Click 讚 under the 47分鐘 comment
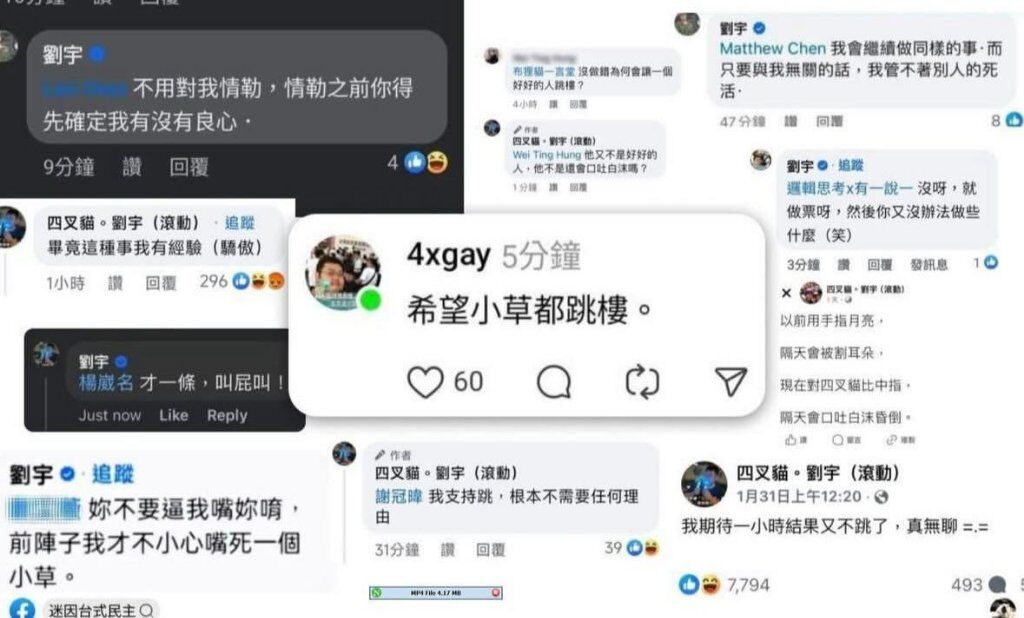This screenshot has height=618, width=1024. coord(790,121)
